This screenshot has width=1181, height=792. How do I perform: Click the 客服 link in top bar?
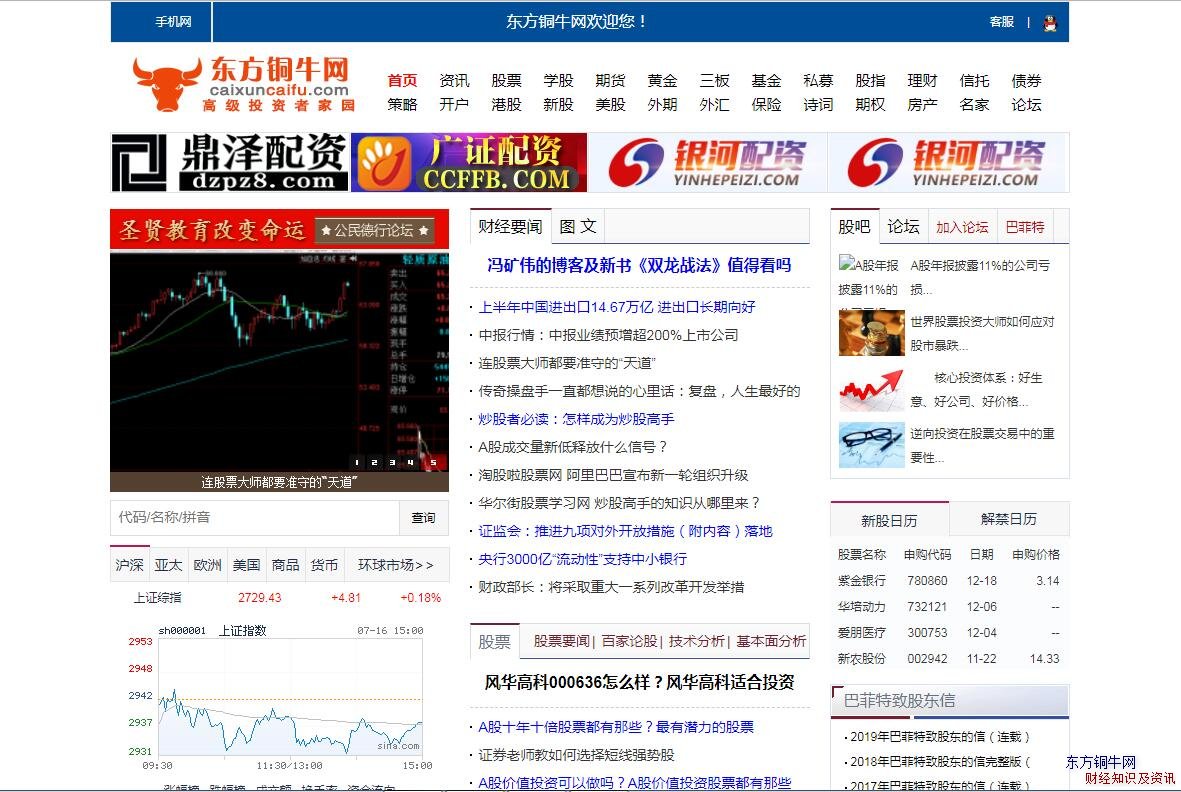coord(1002,22)
